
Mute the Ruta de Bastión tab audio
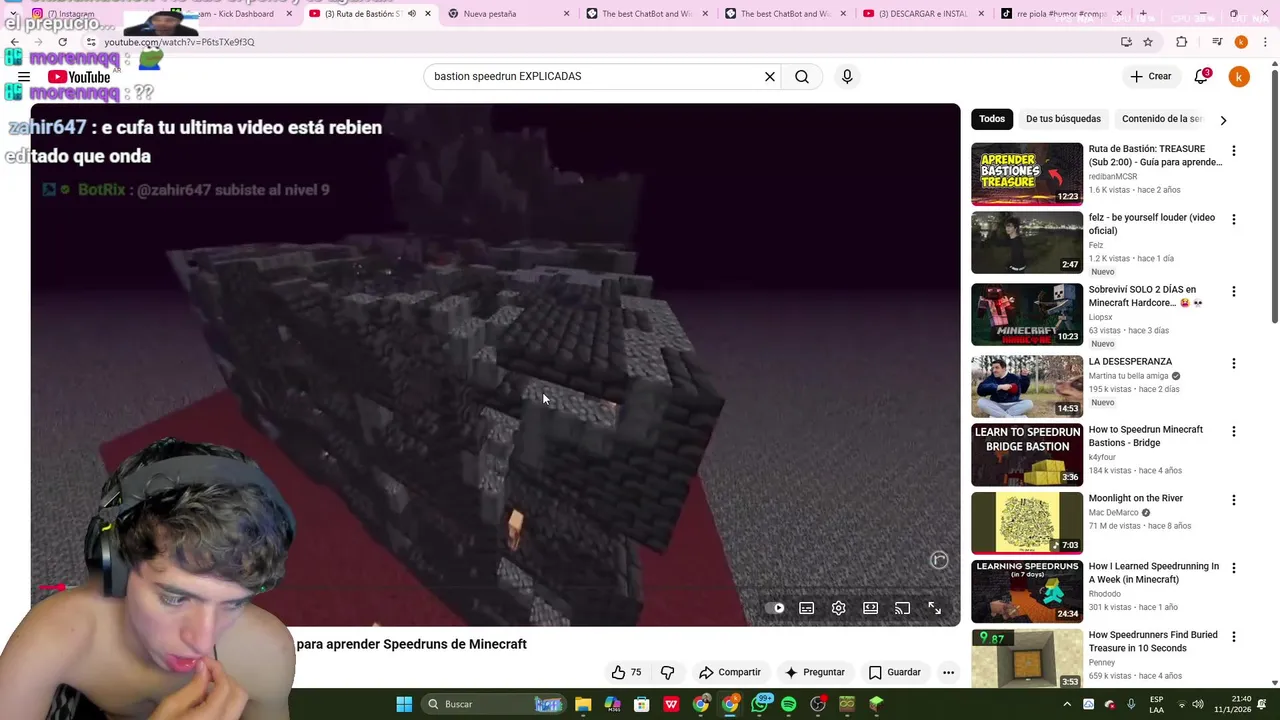pyautogui.click(x=411, y=14)
